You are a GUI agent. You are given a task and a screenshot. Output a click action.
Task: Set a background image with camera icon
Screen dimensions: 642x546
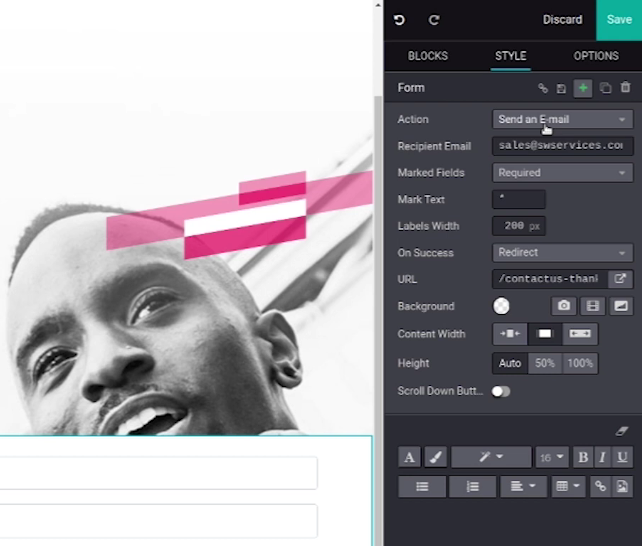[x=564, y=306]
